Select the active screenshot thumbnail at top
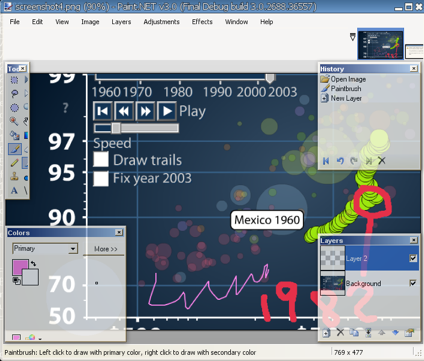424x361 pixels. tap(380, 44)
